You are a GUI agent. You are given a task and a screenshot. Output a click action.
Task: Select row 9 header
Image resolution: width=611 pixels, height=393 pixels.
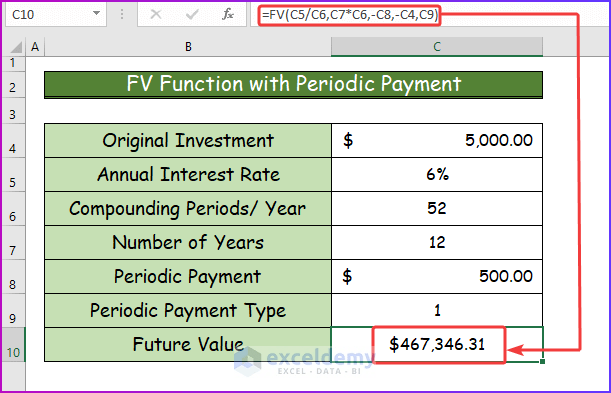(13, 310)
